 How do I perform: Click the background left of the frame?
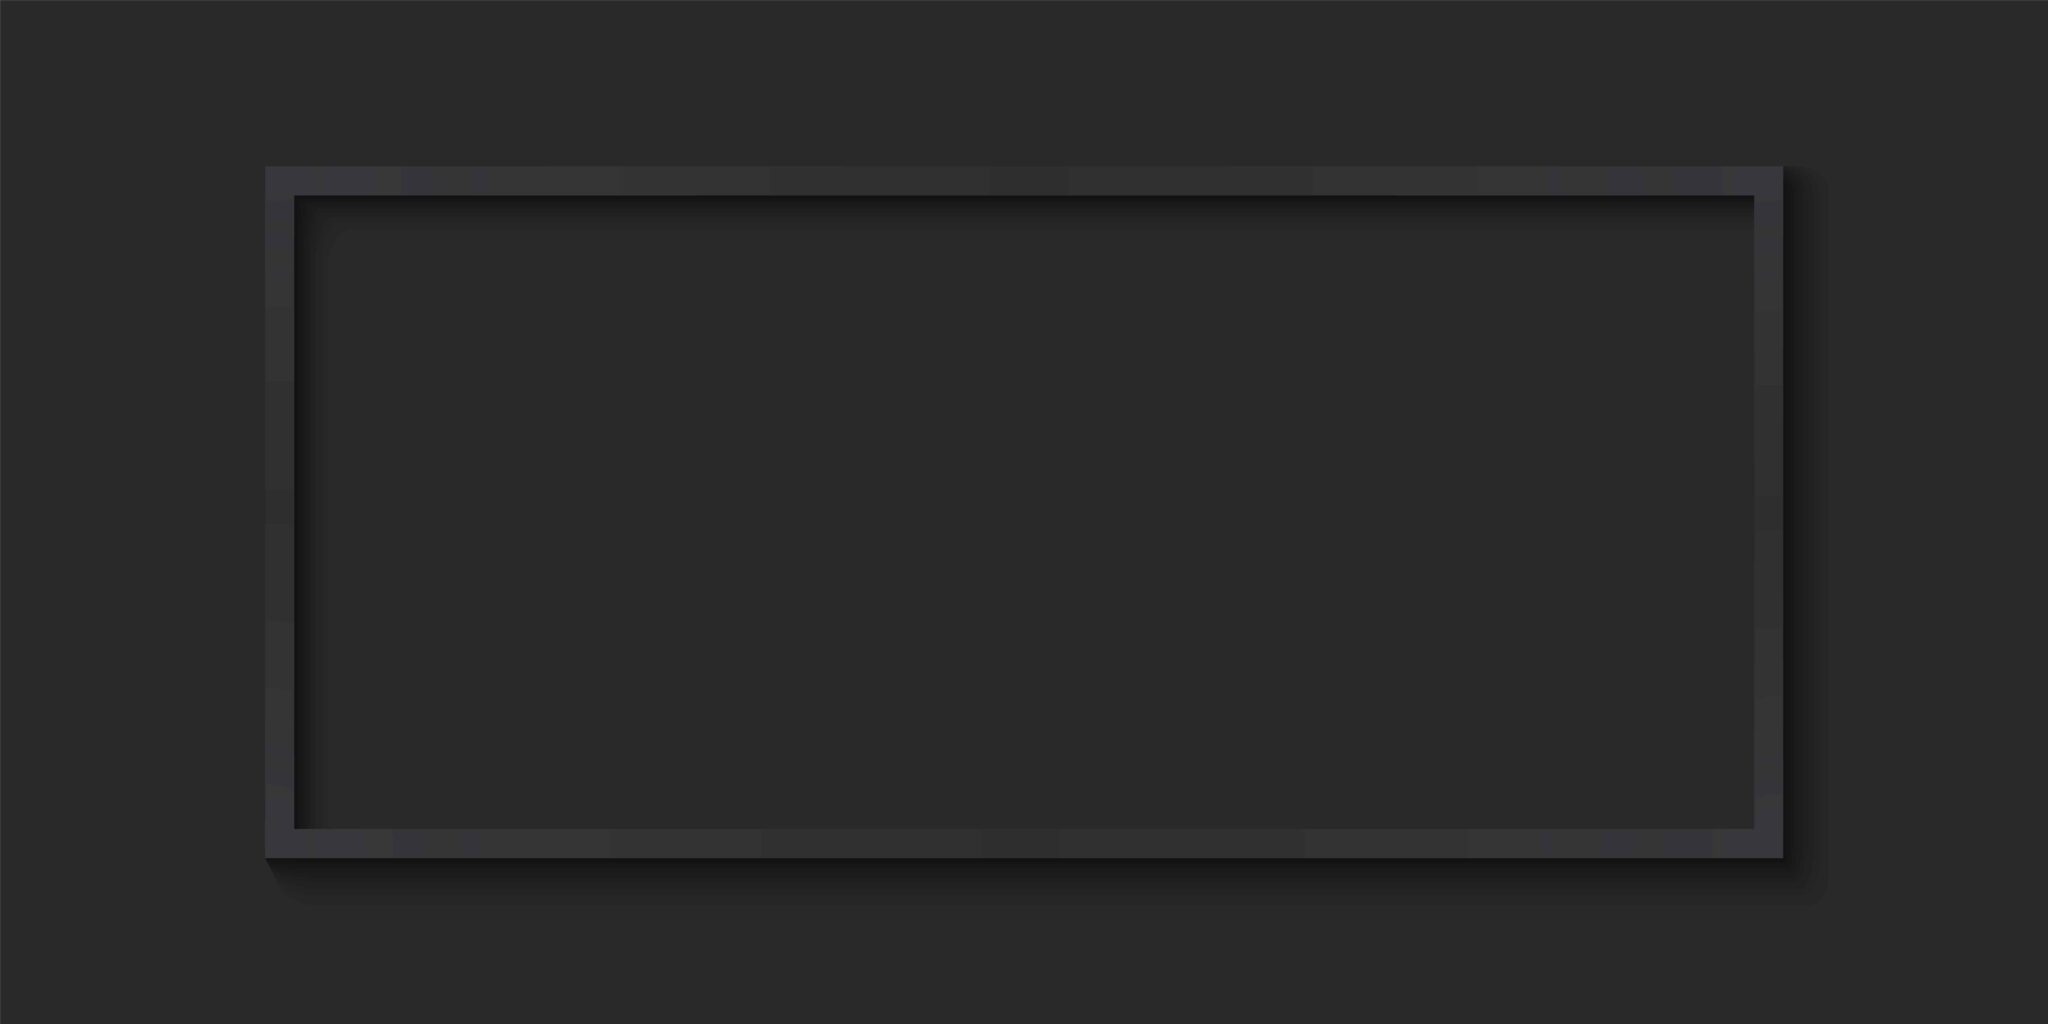pos(132,512)
